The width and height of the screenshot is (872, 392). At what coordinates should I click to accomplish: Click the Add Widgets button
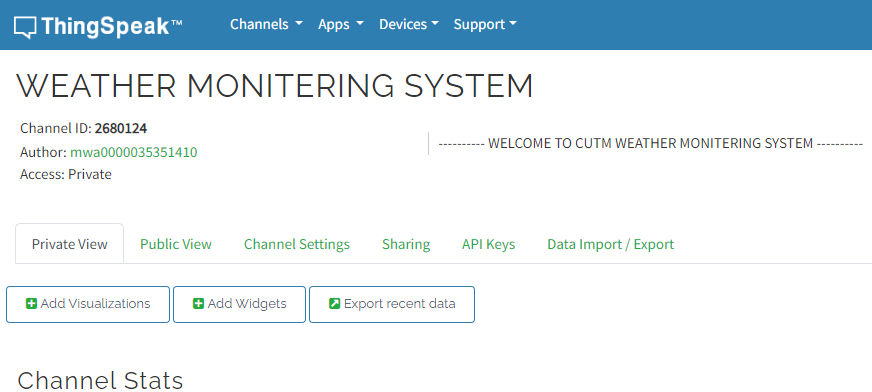pos(240,304)
